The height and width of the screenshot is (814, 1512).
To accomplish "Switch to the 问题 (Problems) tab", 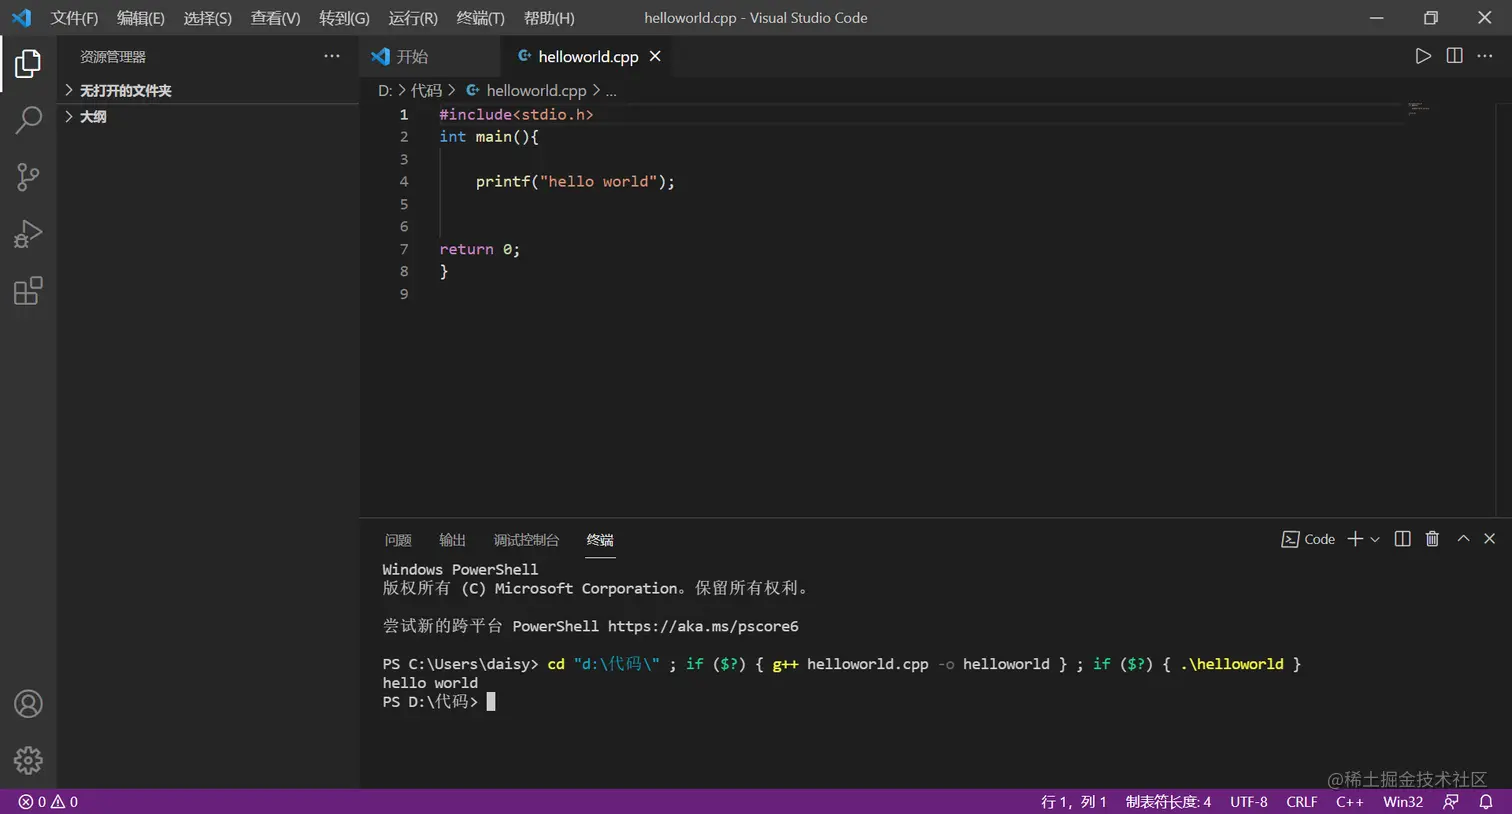I will coord(397,540).
